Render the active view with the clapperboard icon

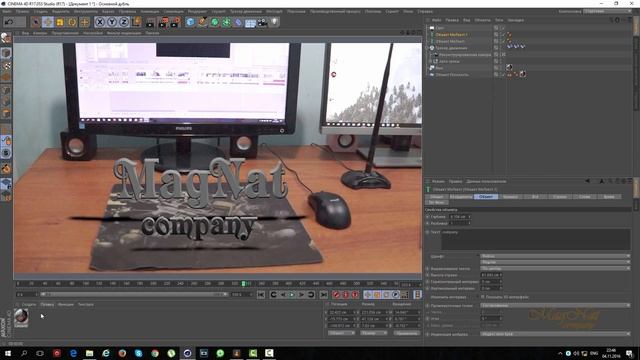(151, 22)
